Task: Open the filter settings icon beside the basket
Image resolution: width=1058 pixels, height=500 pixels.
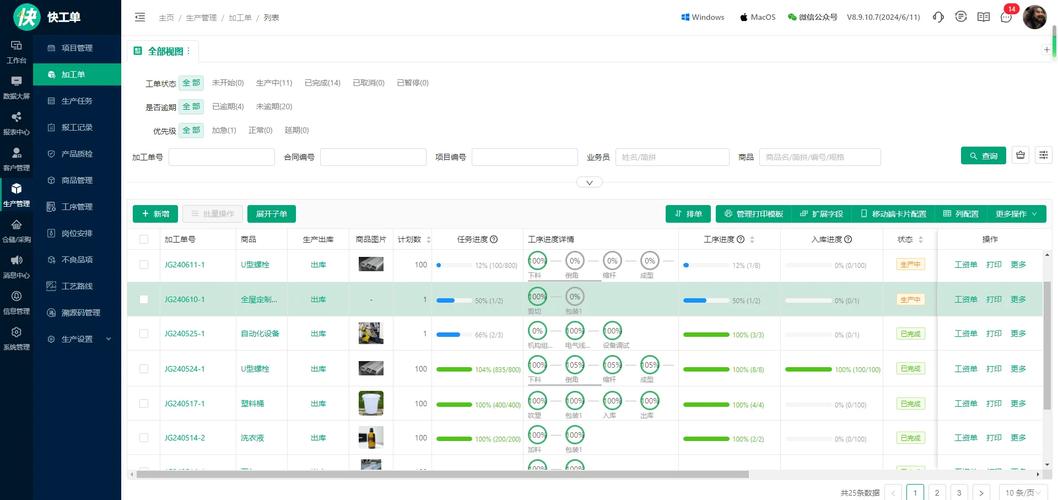Action: pos(1044,155)
